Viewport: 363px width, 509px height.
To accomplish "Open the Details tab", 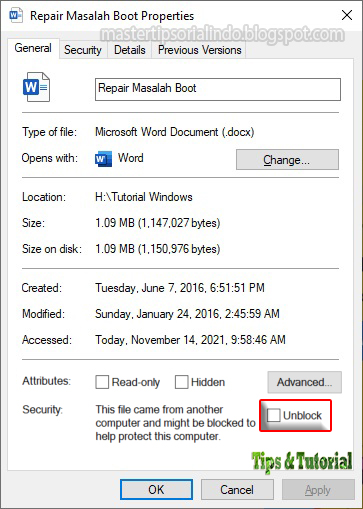I will click(x=130, y=50).
